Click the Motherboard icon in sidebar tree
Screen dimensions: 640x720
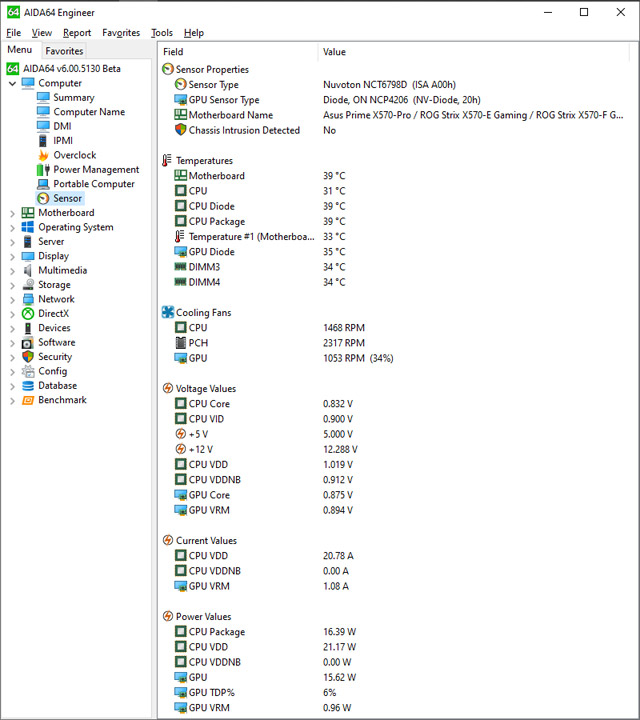tap(28, 213)
